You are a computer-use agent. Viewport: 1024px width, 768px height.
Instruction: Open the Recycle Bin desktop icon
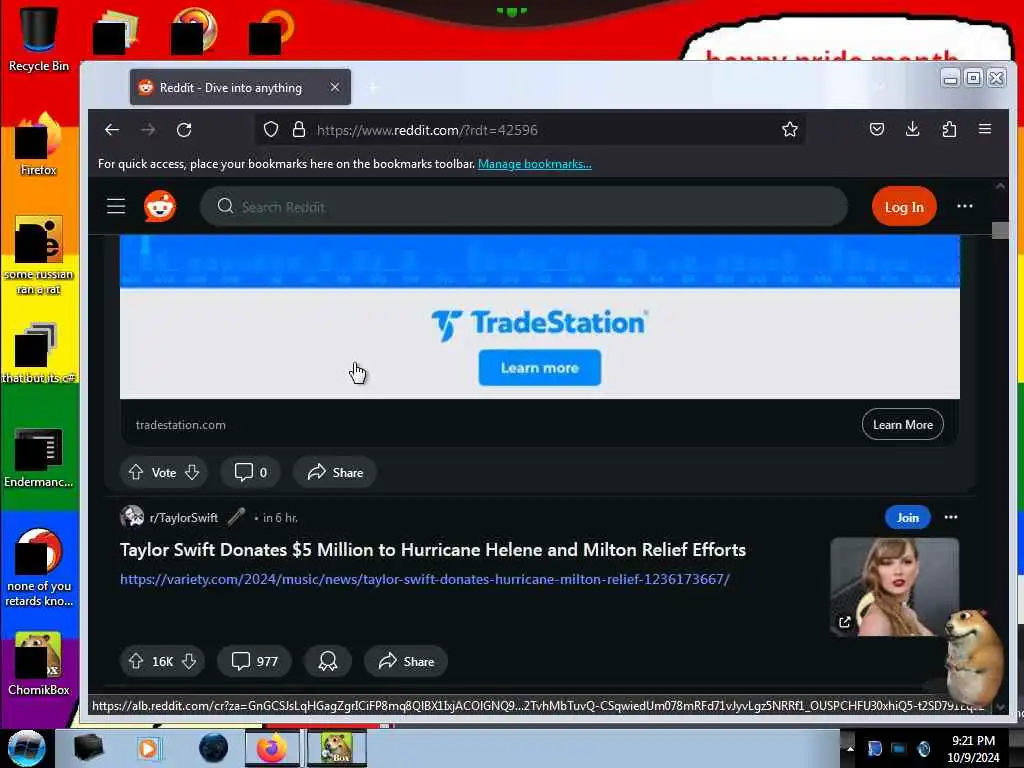tap(38, 39)
